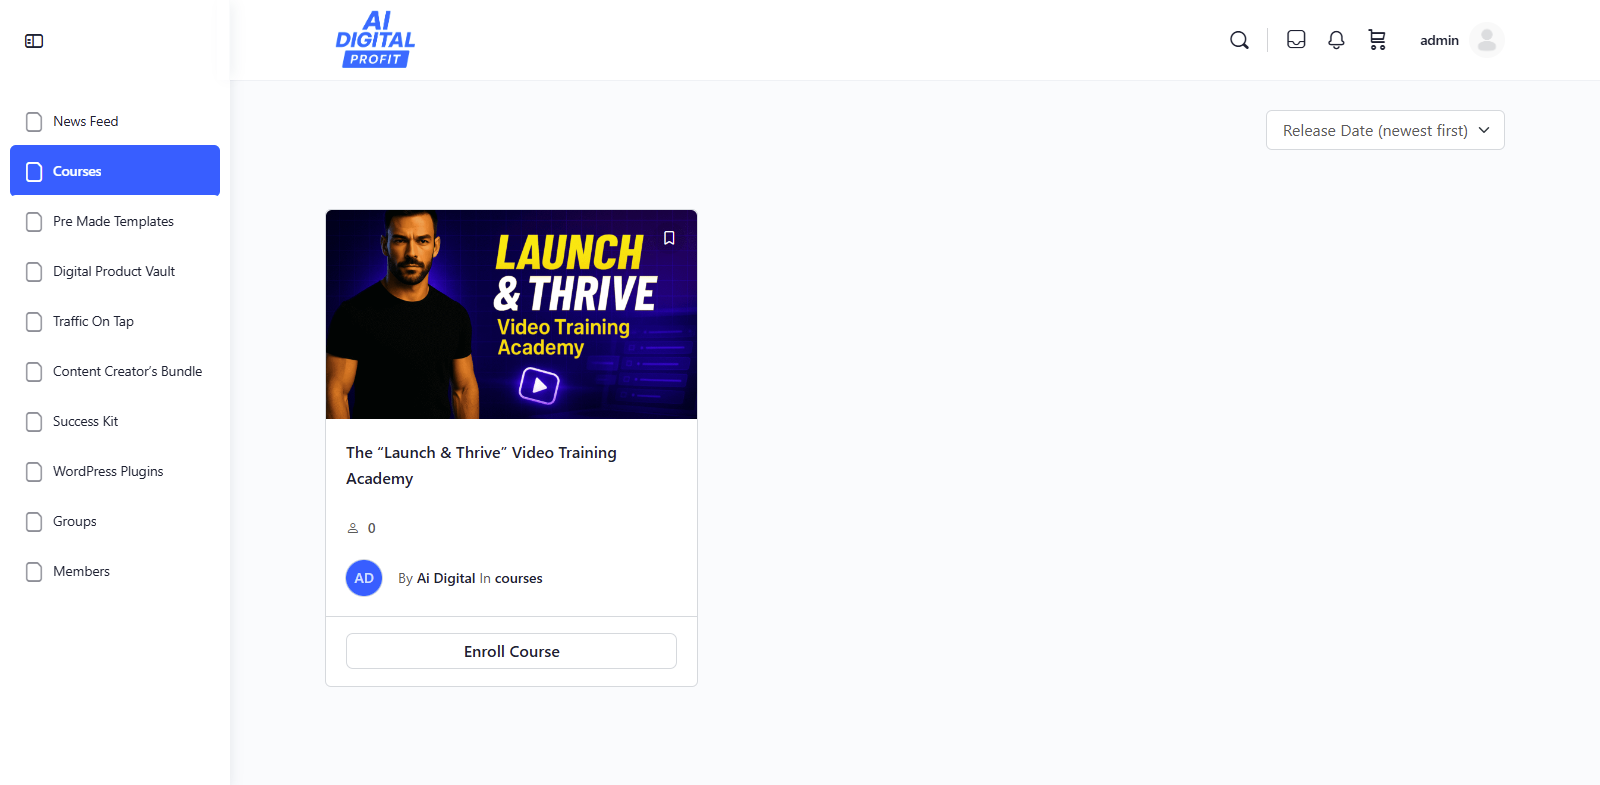Open the Launch & Thrive course thumbnail

pos(511,314)
